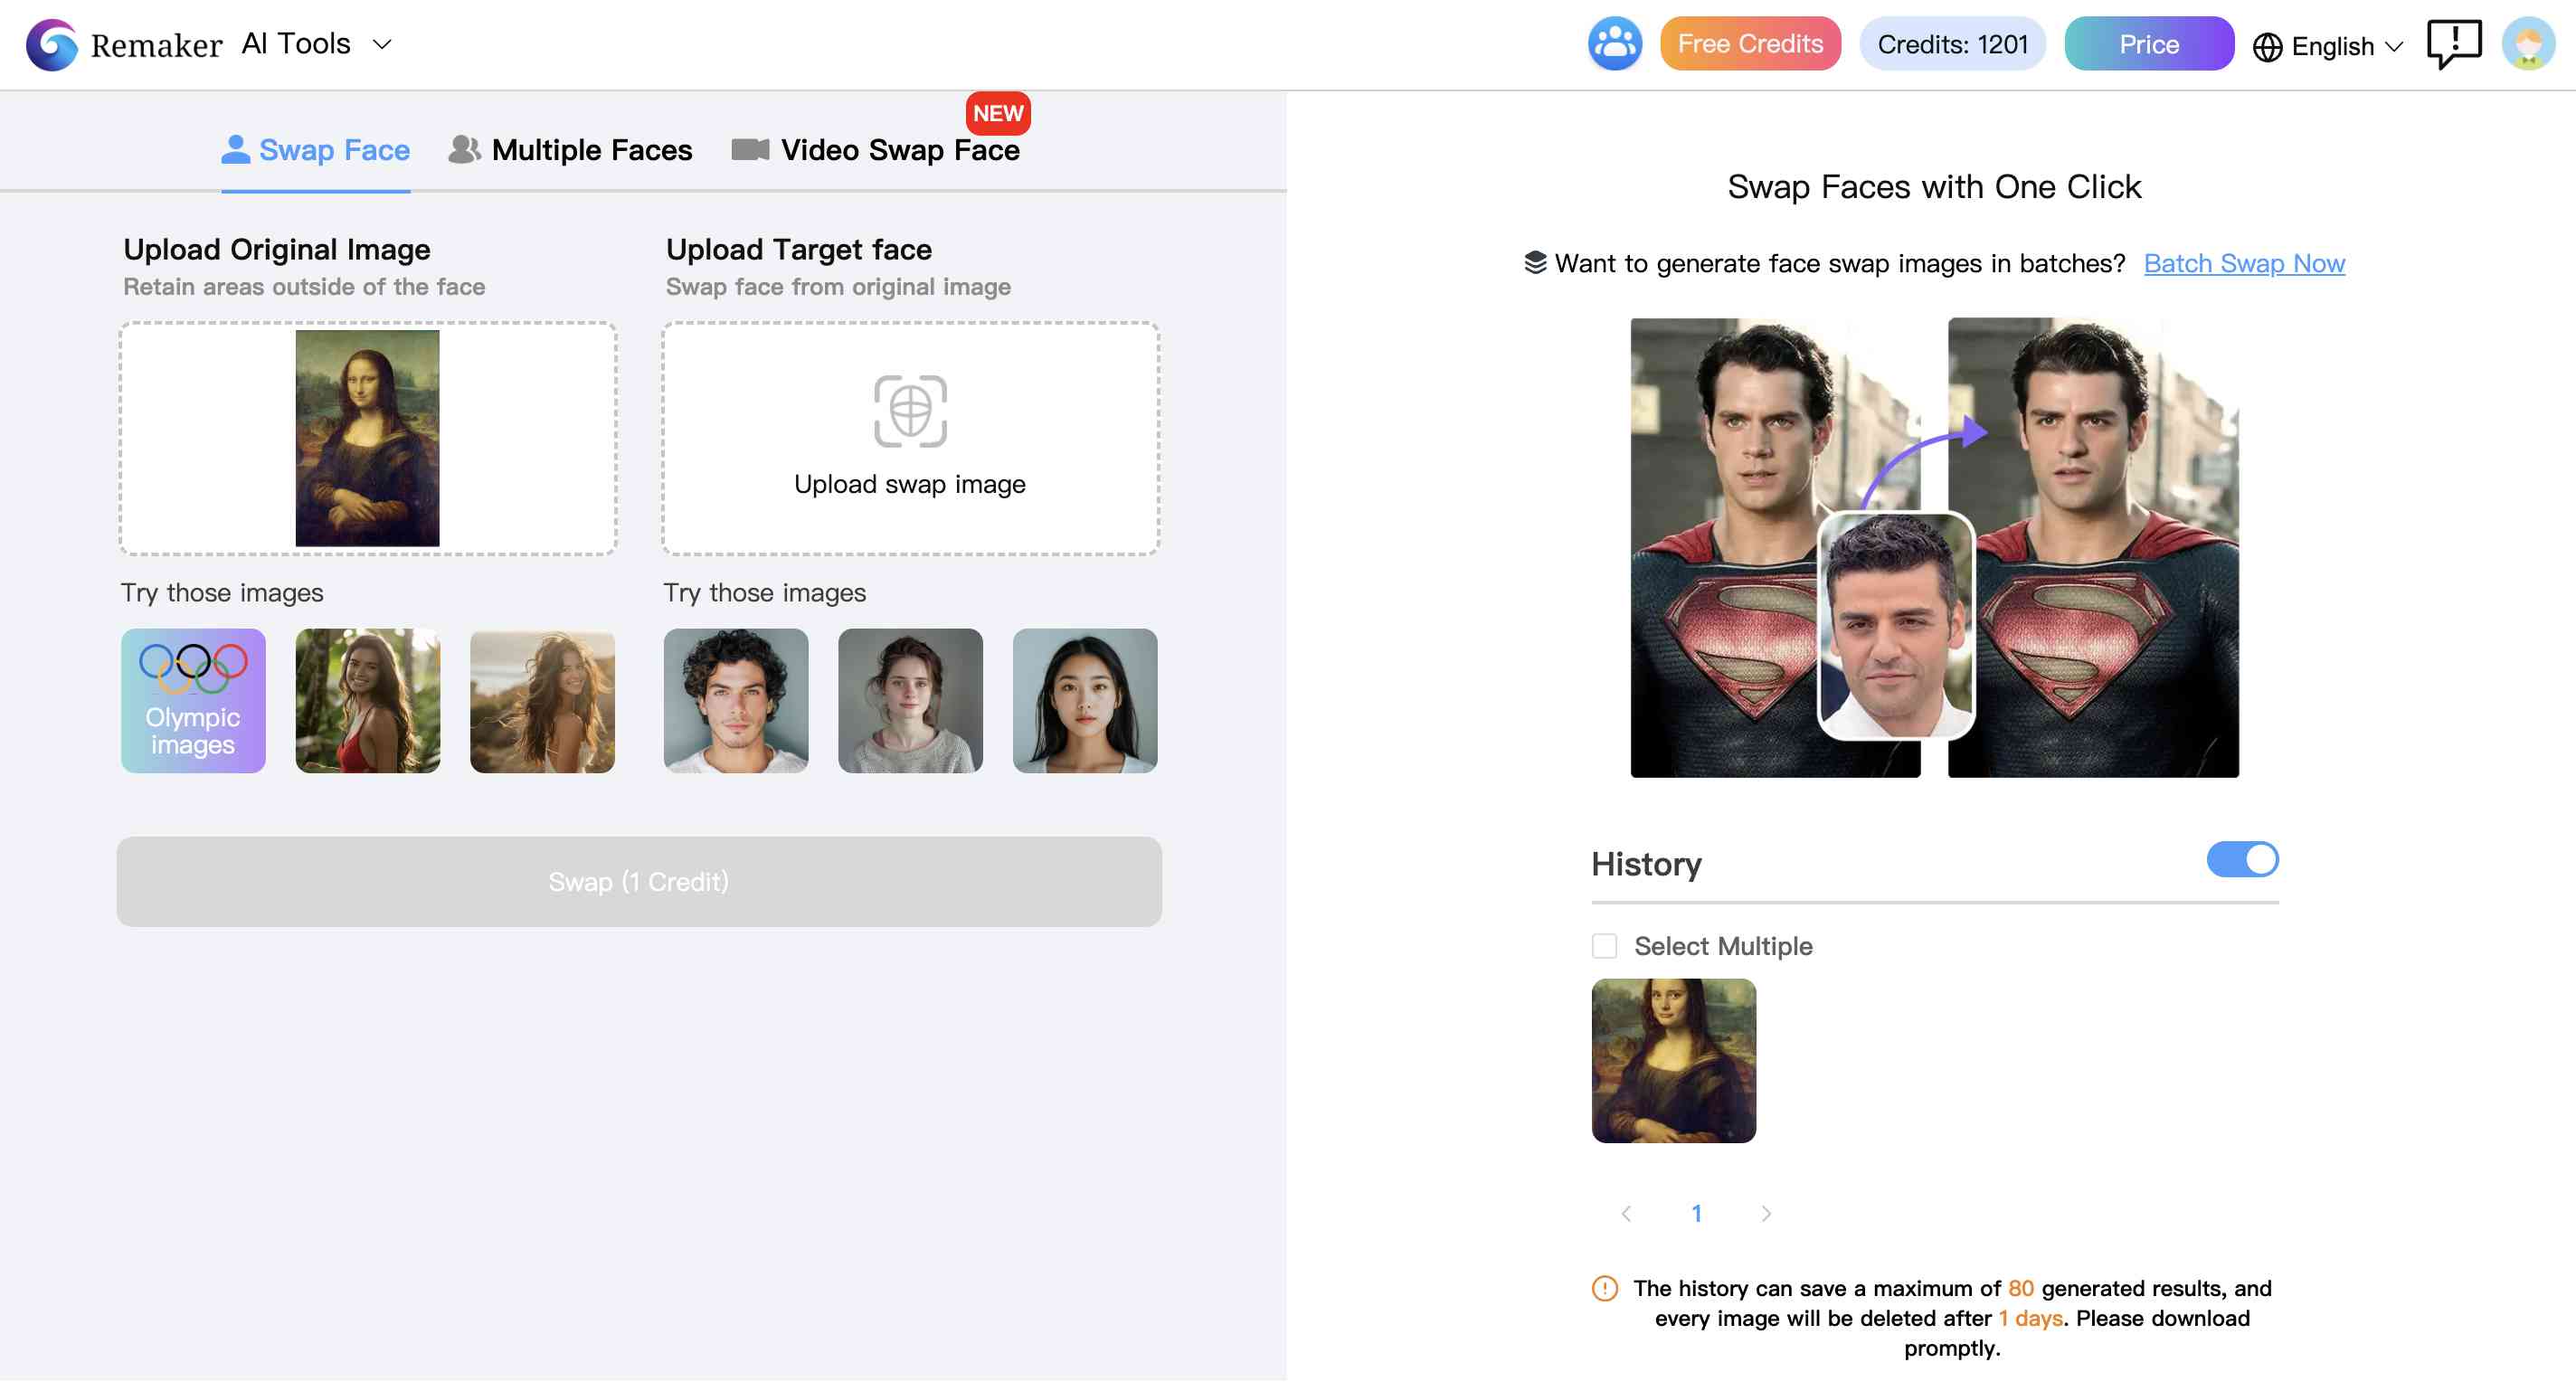Toggle the NEW Video Swap badge

pyautogui.click(x=995, y=113)
